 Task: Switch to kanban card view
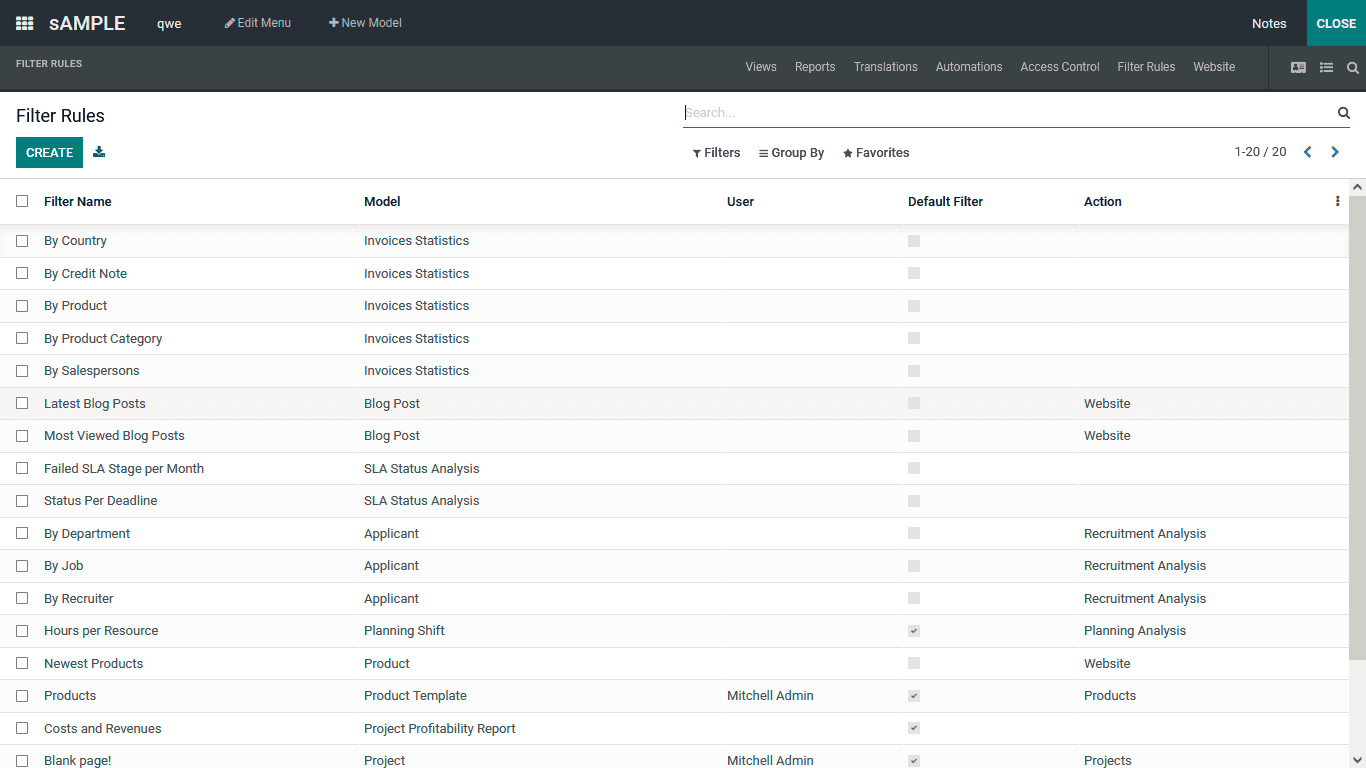click(1298, 67)
